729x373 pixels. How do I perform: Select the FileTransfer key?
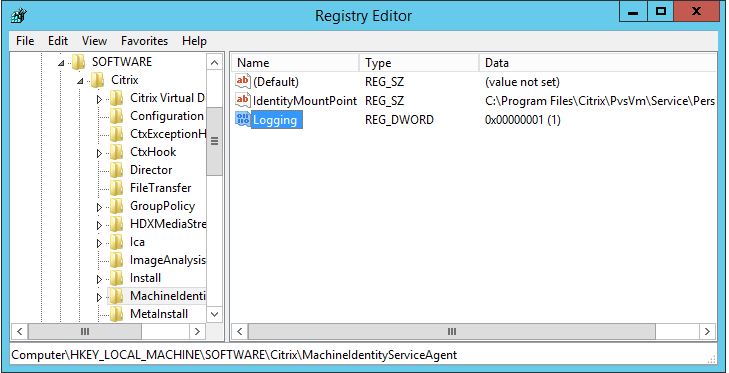[x=160, y=188]
